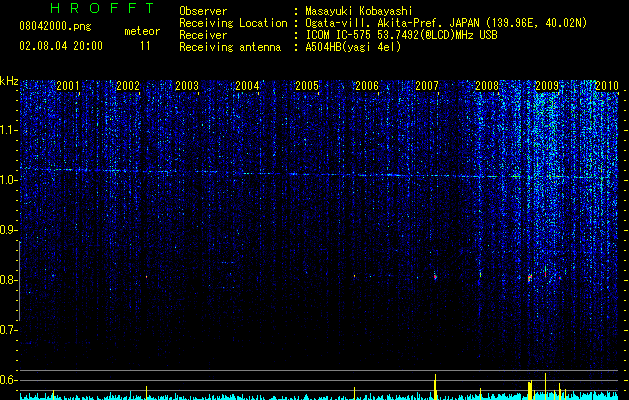
Task: Click the Receiving Location label
Action: pos(233,23)
